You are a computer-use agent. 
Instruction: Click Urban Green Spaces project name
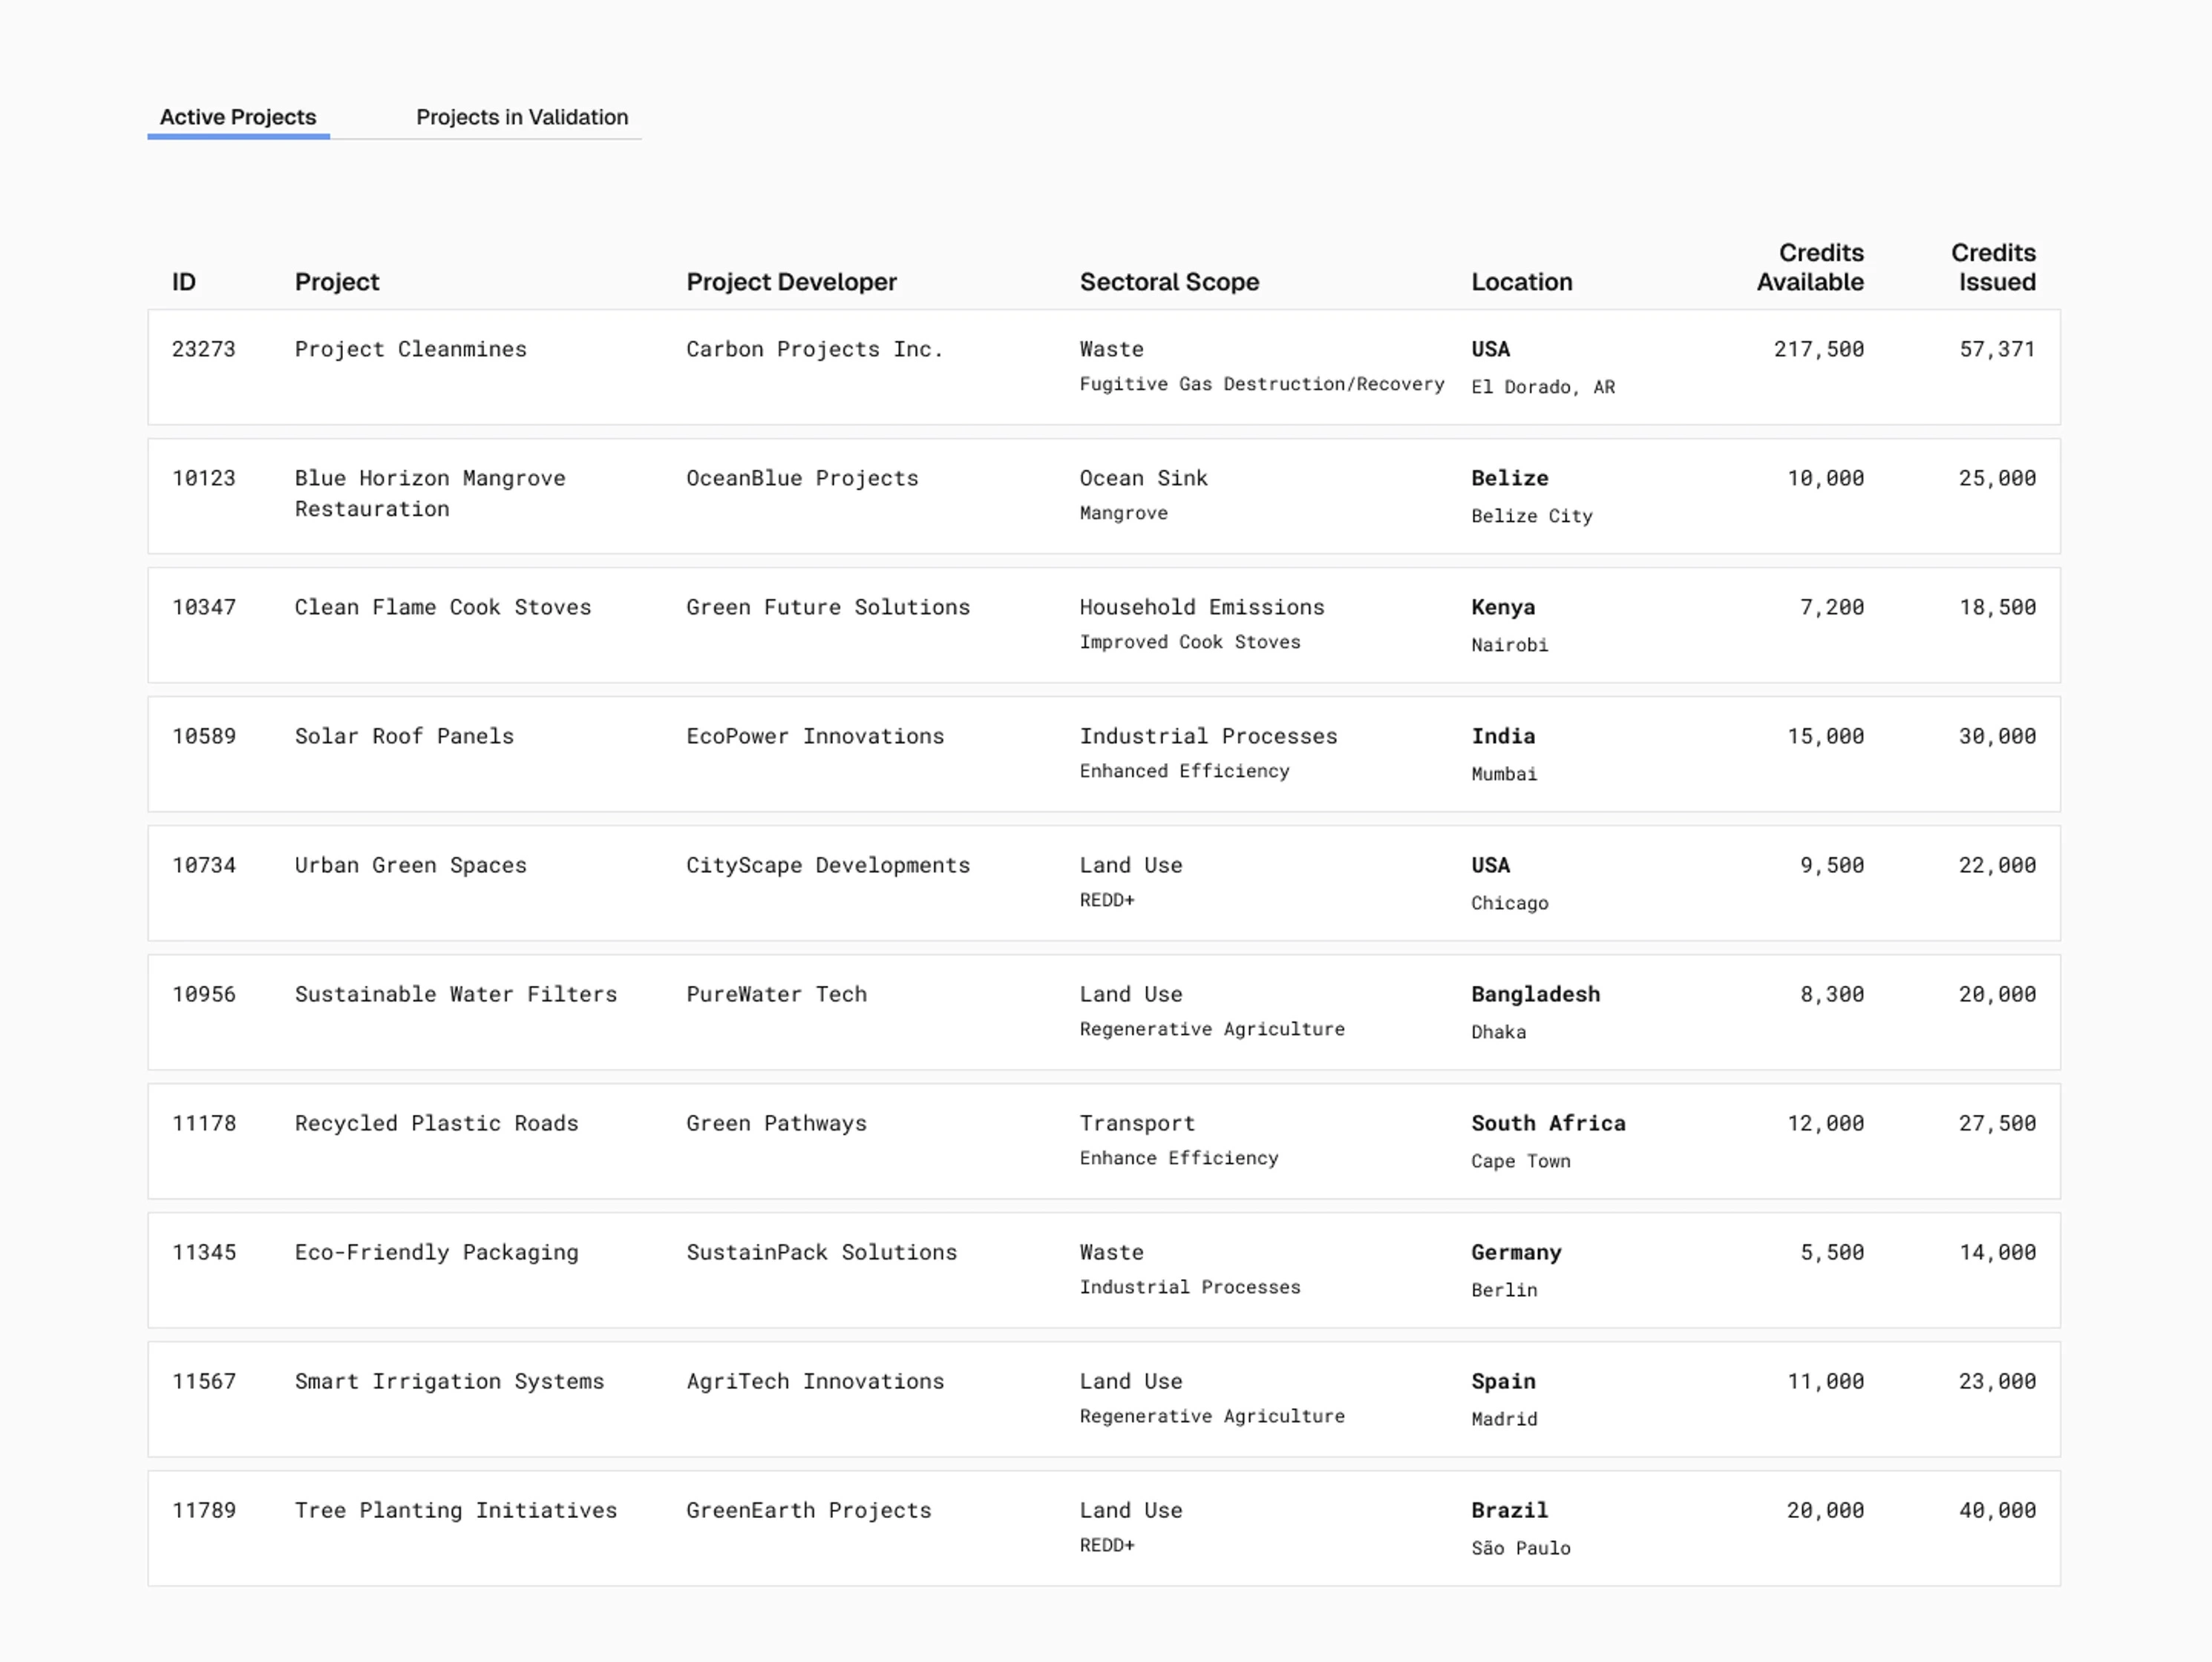point(410,865)
